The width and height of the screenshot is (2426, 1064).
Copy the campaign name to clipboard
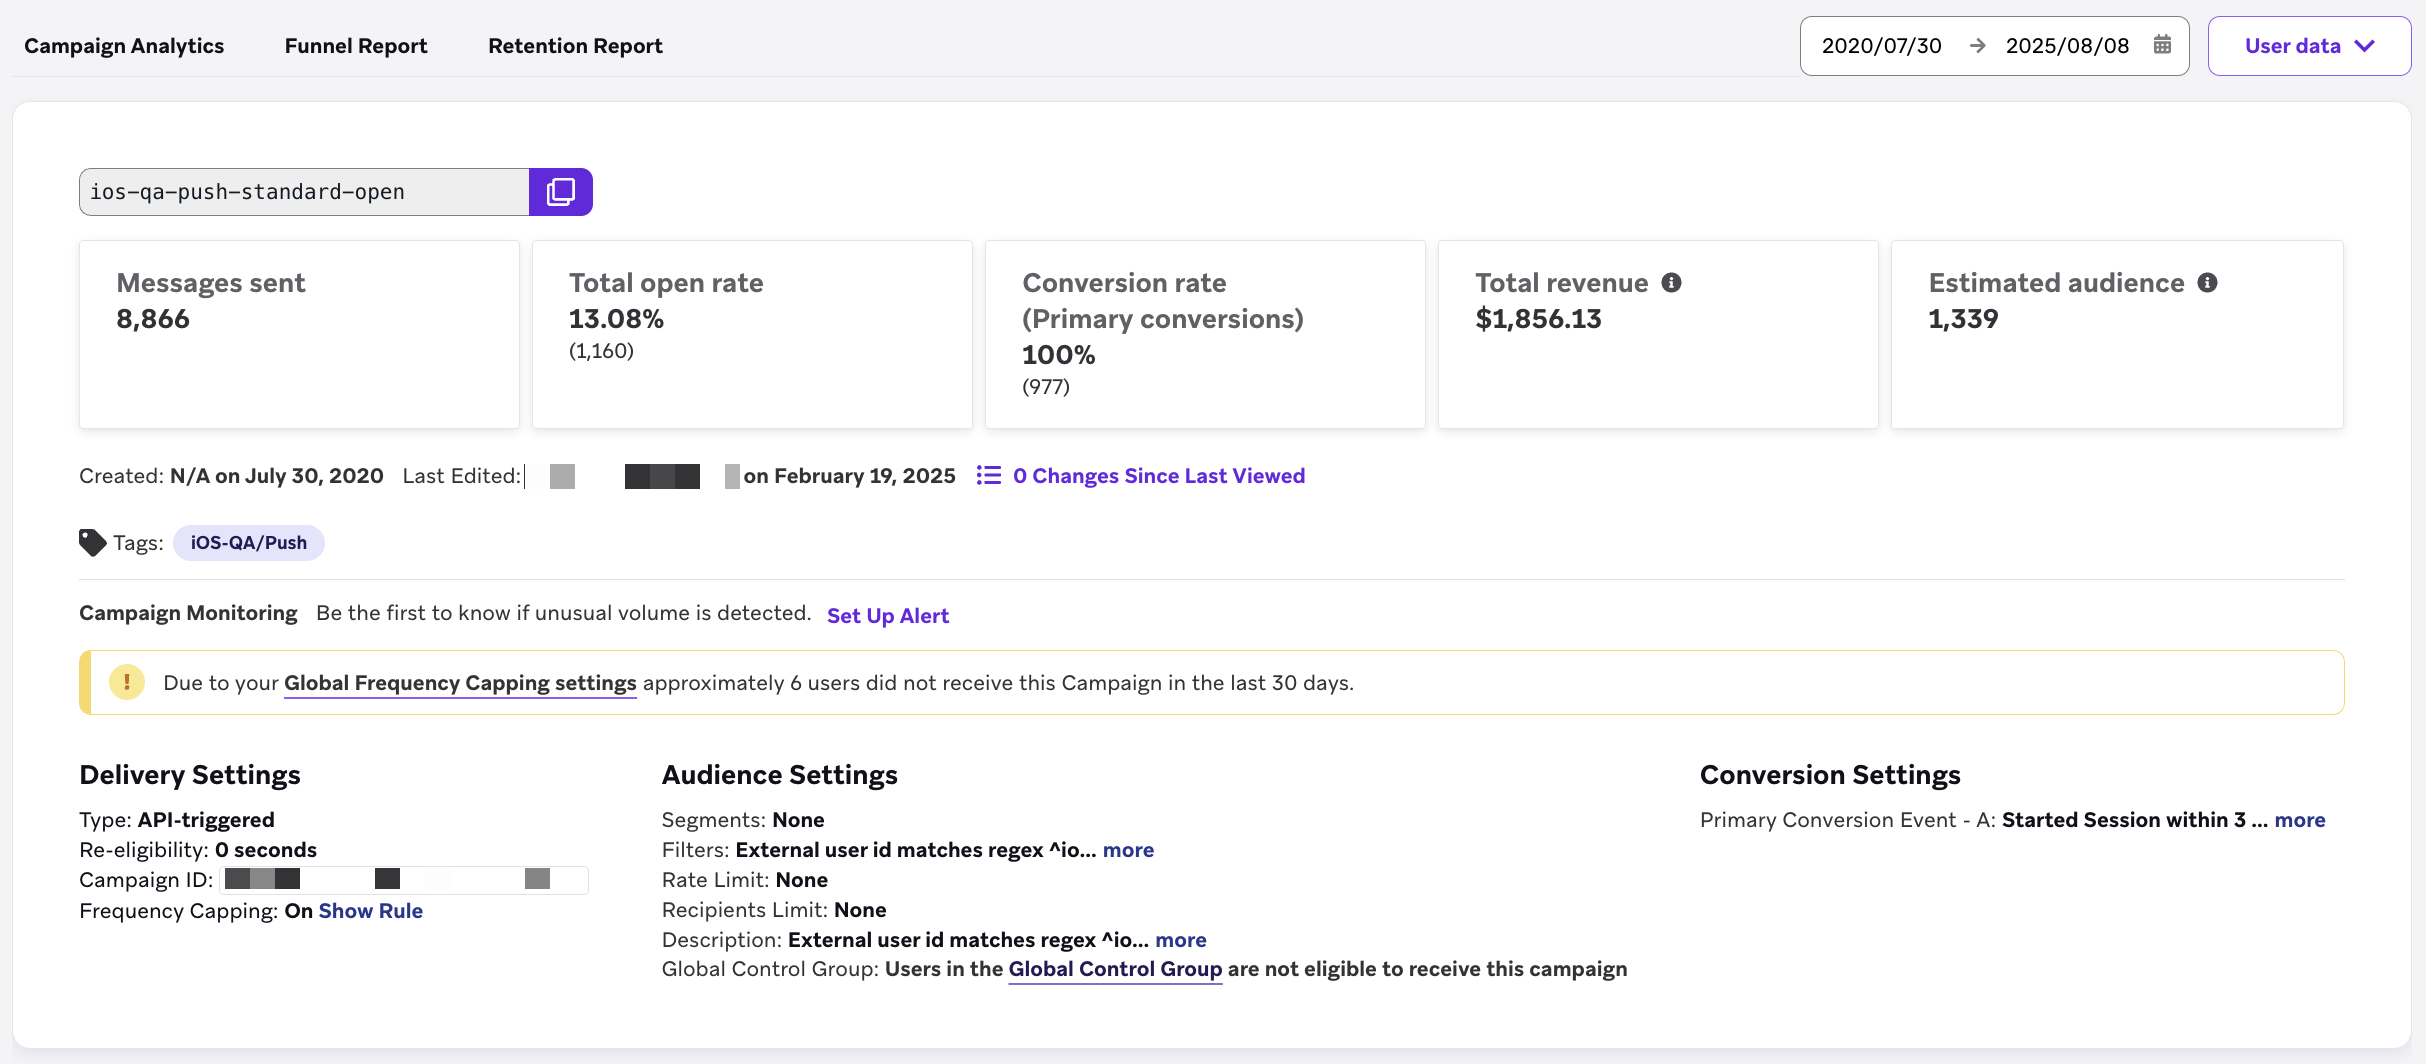click(x=560, y=192)
